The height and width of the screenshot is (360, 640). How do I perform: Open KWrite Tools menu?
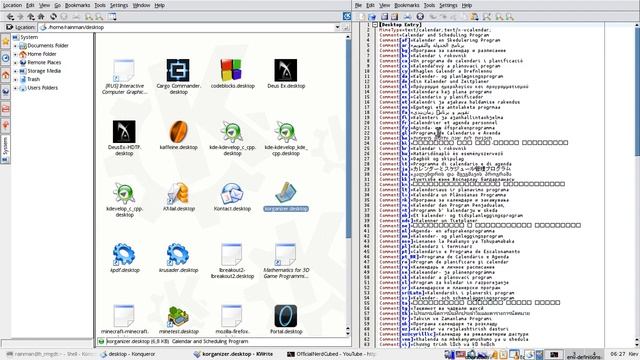429,5
